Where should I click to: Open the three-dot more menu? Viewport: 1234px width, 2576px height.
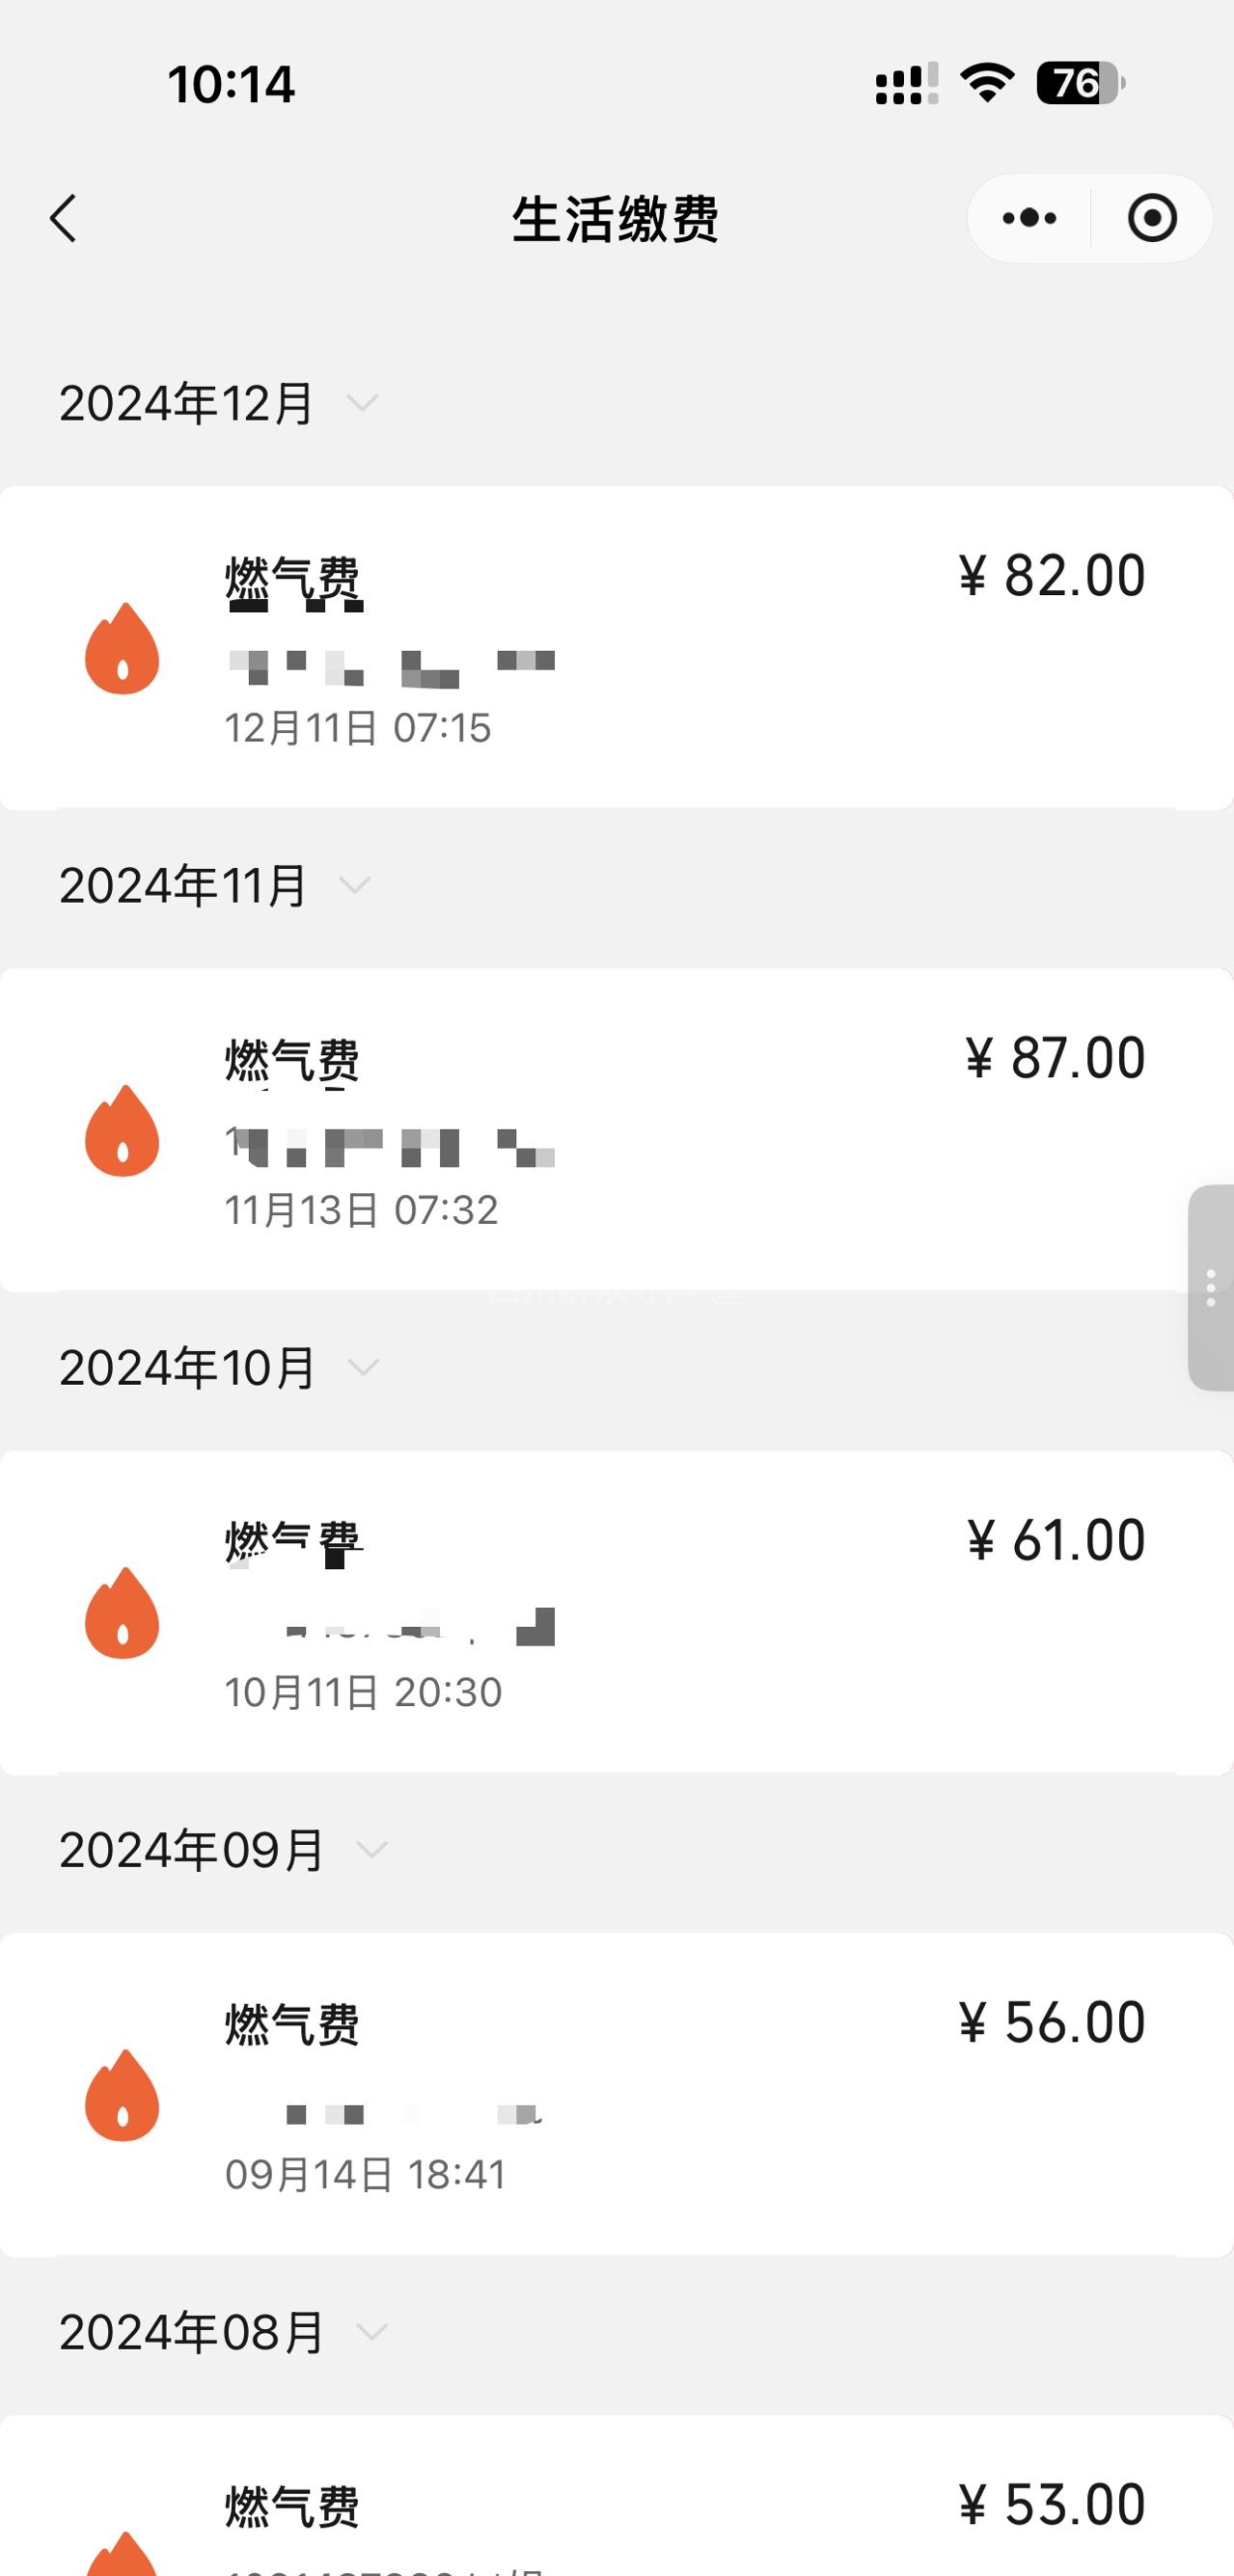pos(1029,218)
